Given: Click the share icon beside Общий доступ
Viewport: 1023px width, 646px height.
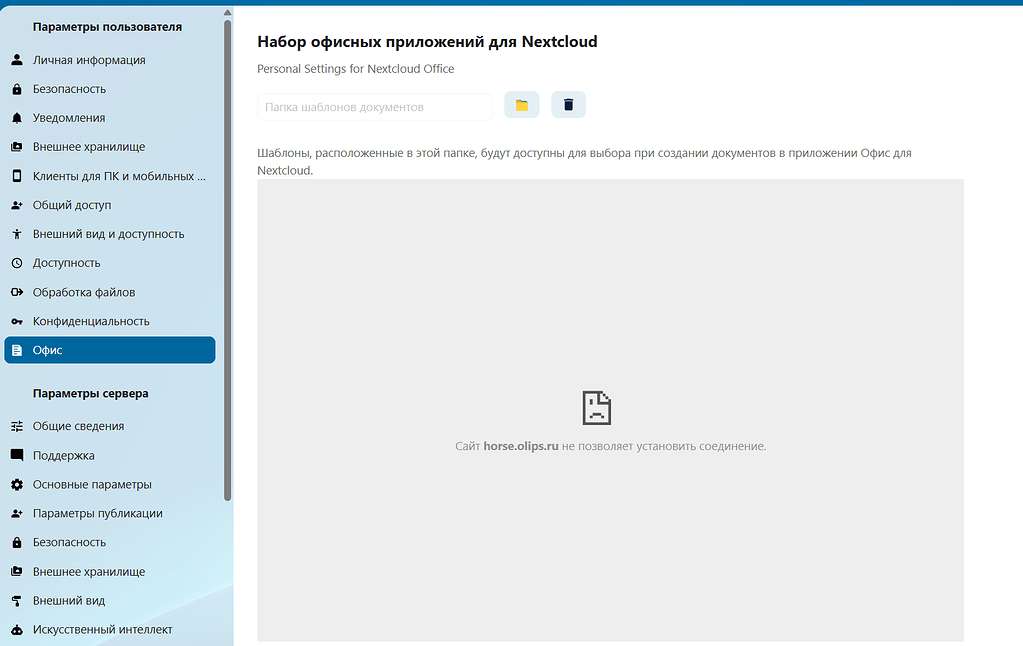Looking at the screenshot, I should 17,205.
